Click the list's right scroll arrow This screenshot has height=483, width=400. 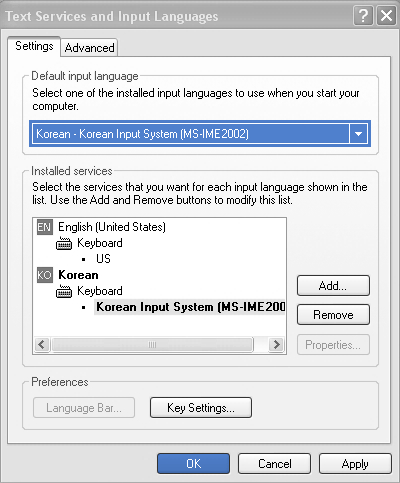[276, 344]
